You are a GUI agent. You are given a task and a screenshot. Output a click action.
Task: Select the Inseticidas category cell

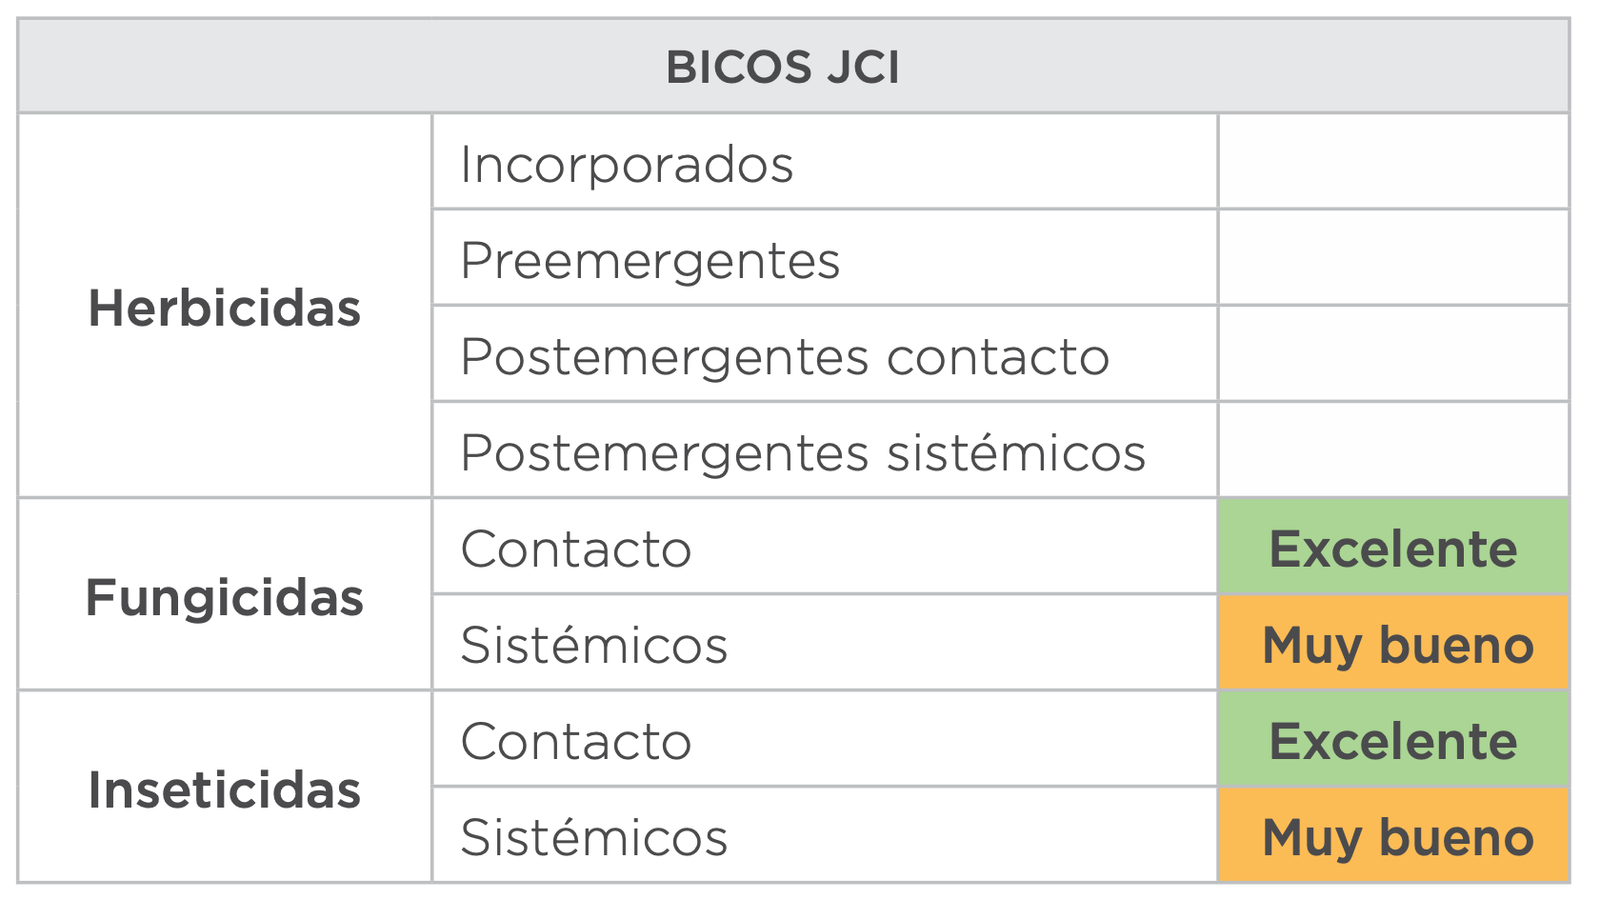pos(224,789)
